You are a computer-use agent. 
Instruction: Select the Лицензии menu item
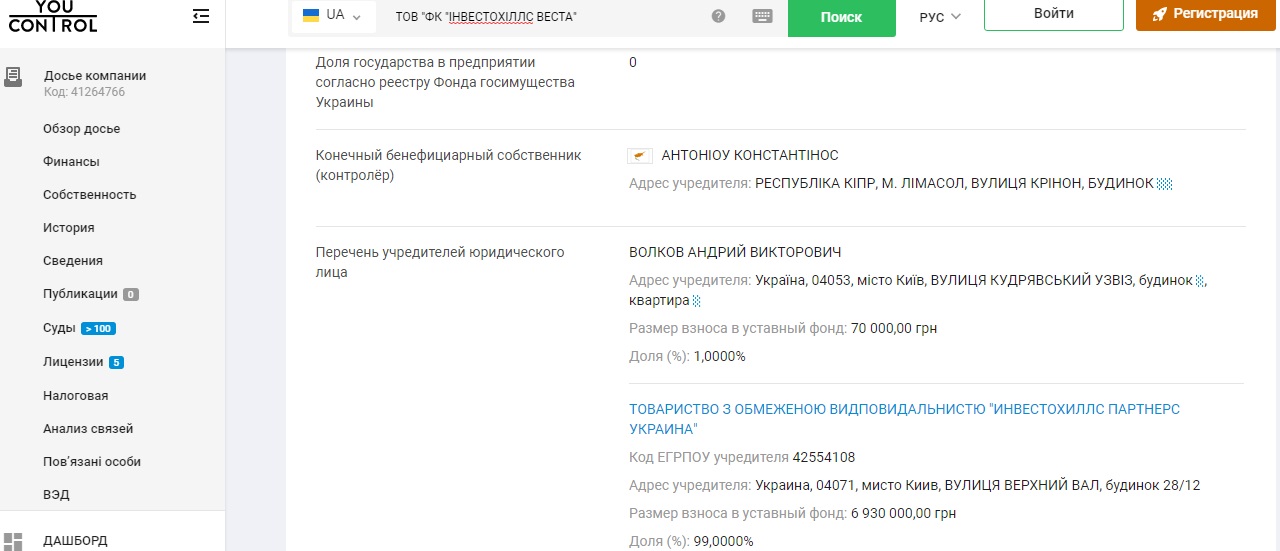(73, 362)
